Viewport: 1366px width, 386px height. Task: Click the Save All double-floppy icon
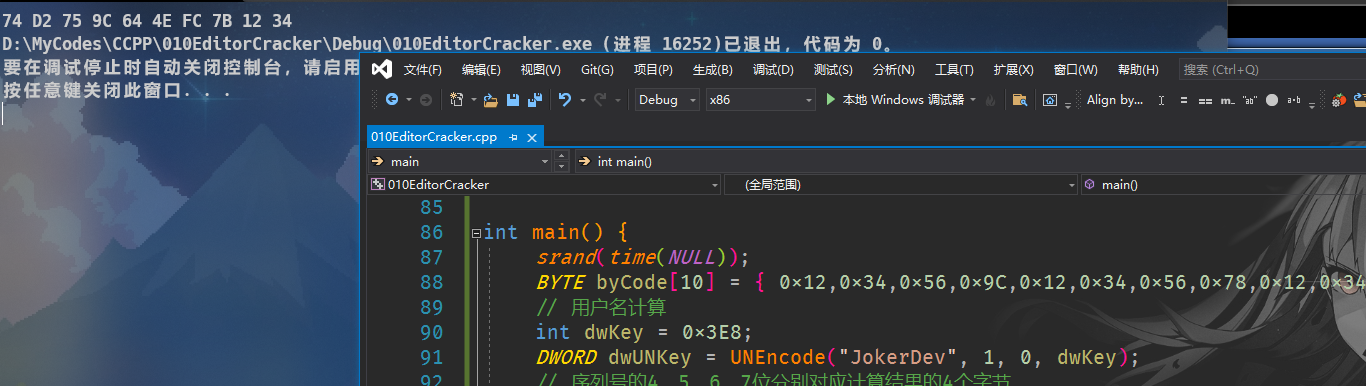535,100
